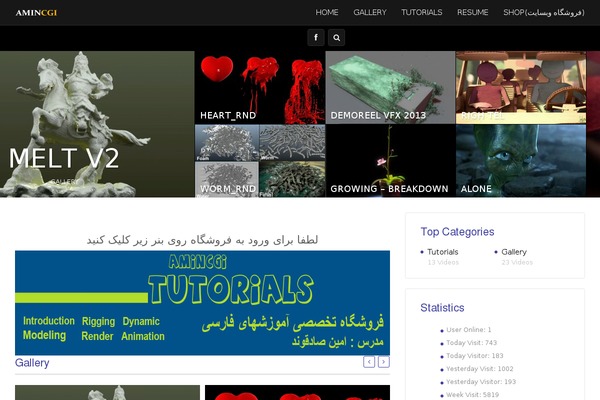Viewport: 600px width, 400px height.
Task: Open the MELT V2 featured image
Action: (97, 124)
